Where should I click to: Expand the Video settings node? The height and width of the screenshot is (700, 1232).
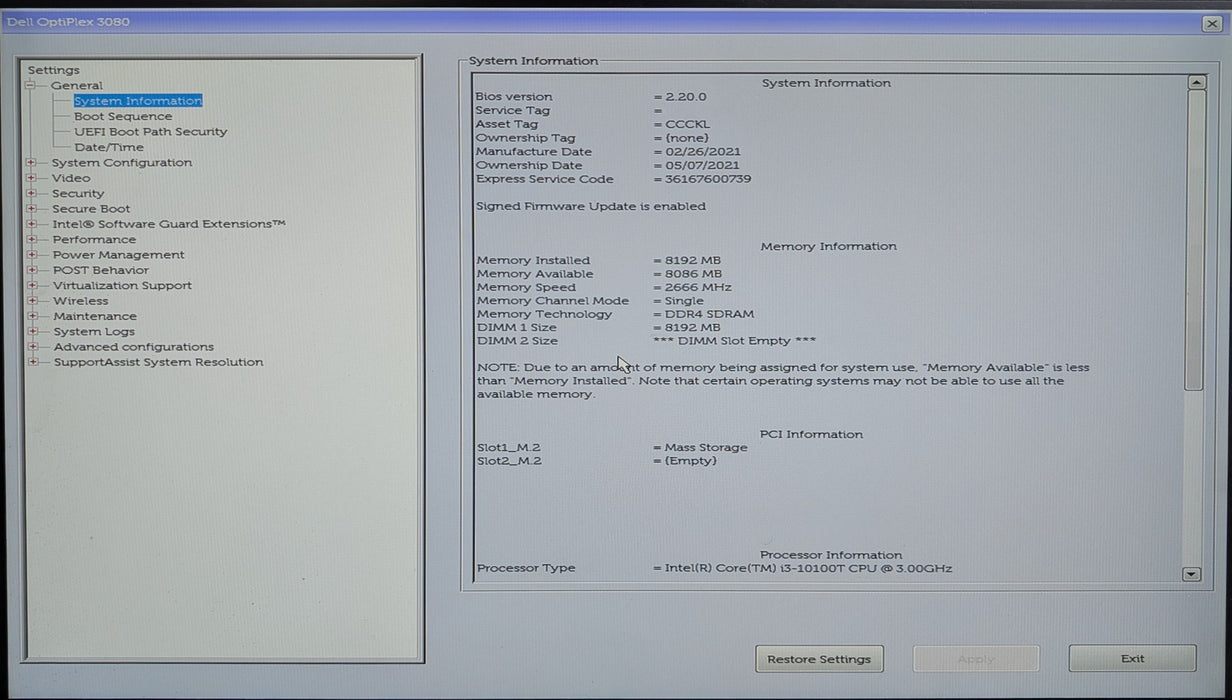coord(32,178)
